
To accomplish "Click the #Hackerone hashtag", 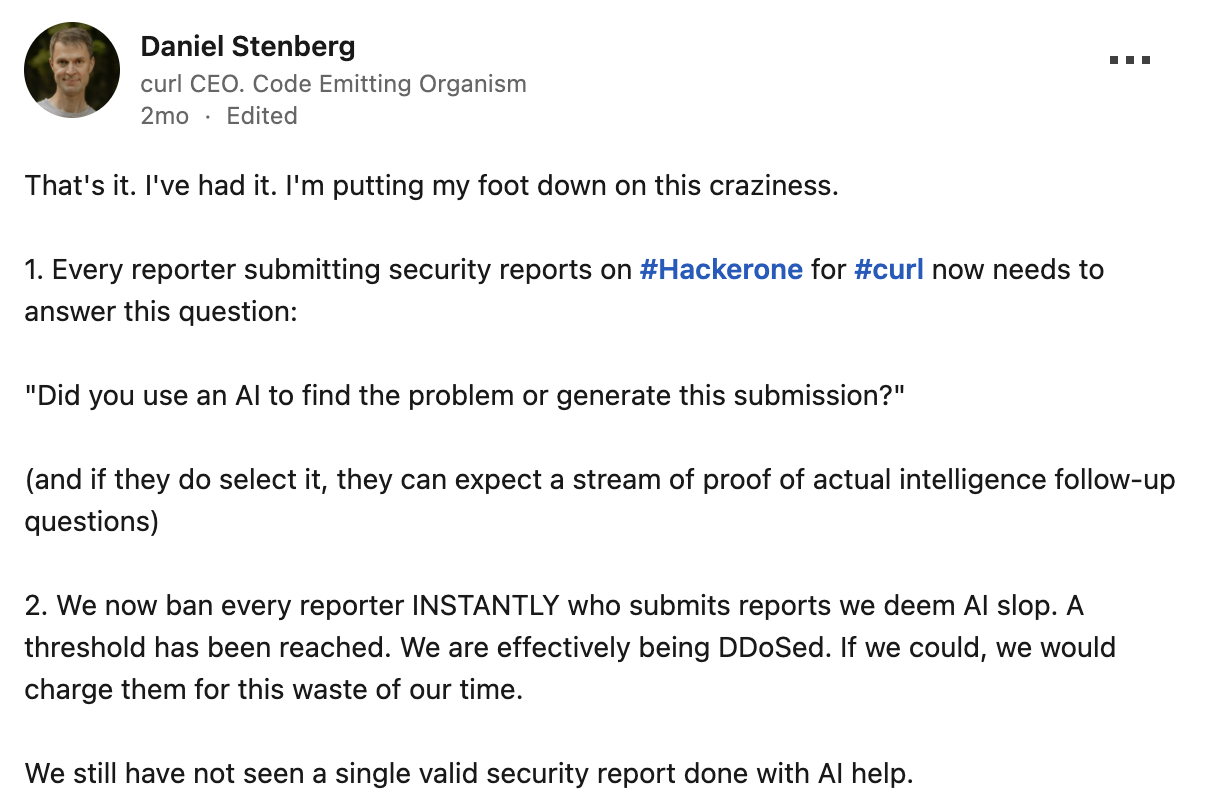I will [x=721, y=270].
